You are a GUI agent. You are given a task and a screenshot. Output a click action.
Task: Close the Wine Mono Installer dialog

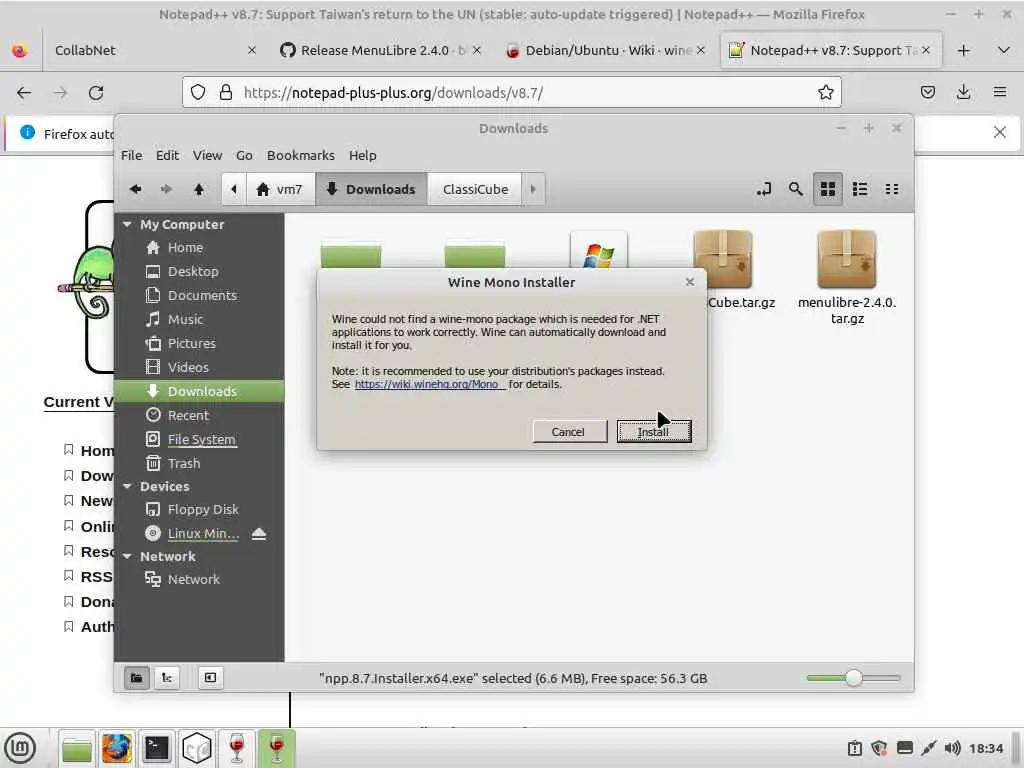690,282
